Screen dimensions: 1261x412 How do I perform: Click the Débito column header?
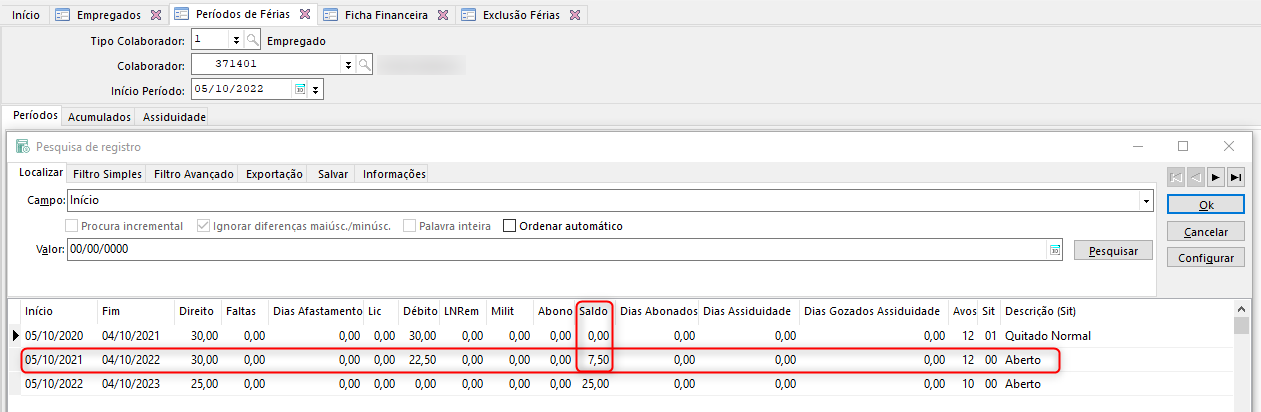(x=420, y=311)
